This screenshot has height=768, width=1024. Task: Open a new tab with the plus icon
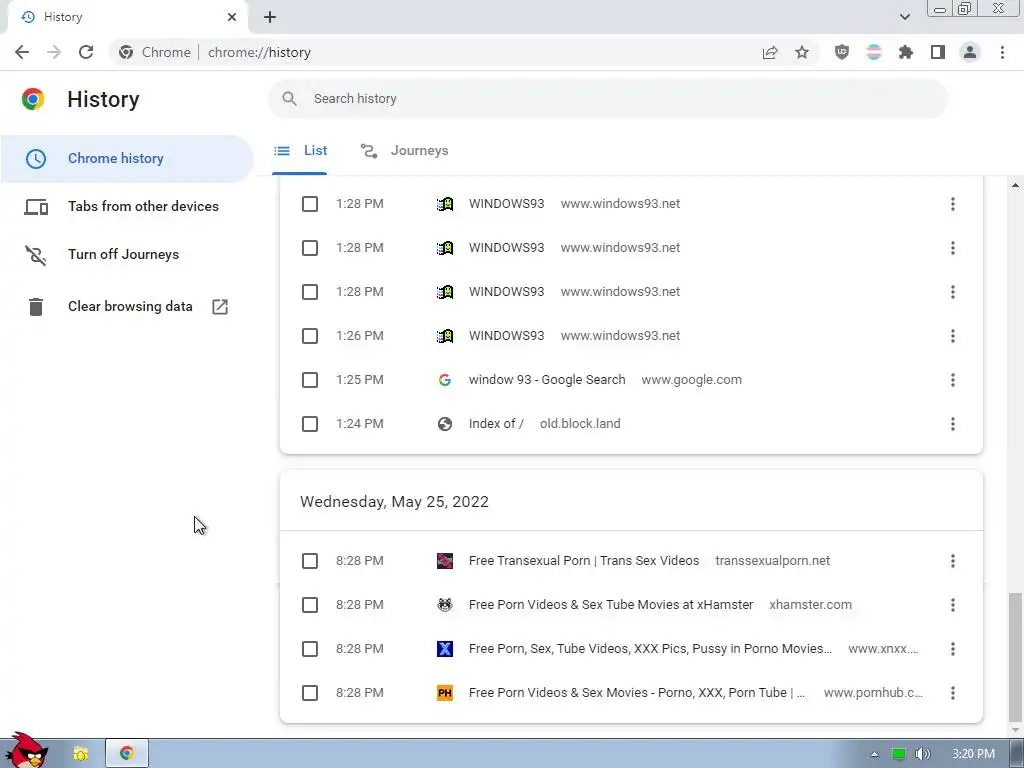click(270, 17)
